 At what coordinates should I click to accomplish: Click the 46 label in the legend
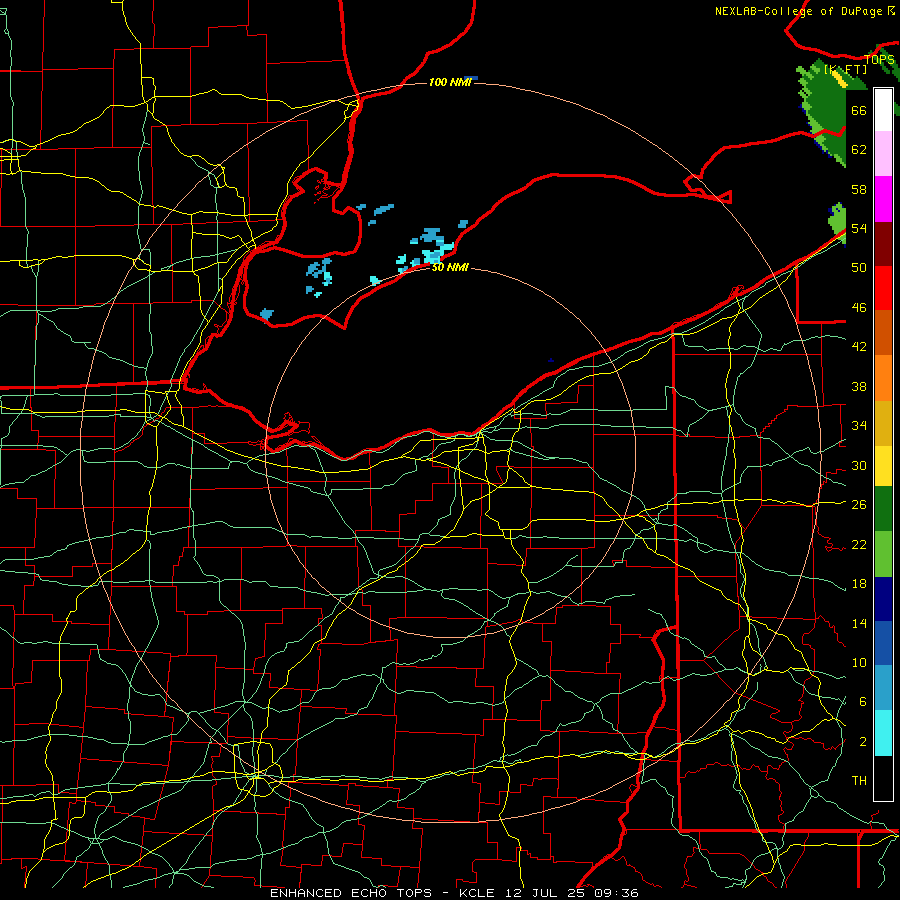click(x=859, y=308)
